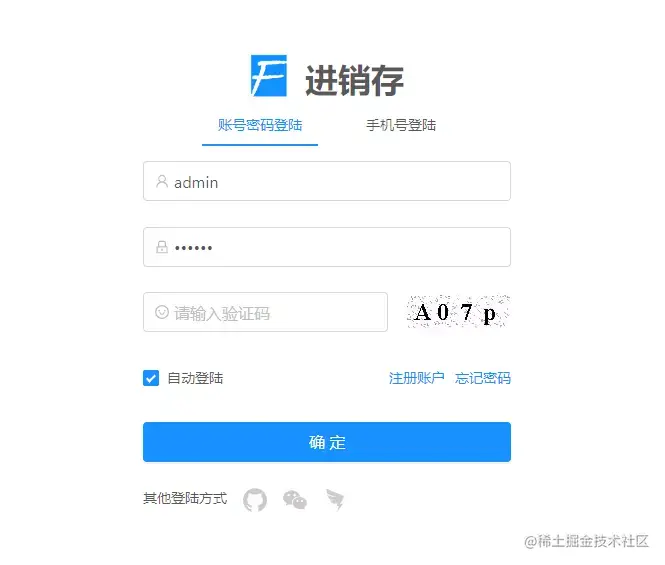Click the blue F logo icon
665x565 pixels.
[x=269, y=76]
